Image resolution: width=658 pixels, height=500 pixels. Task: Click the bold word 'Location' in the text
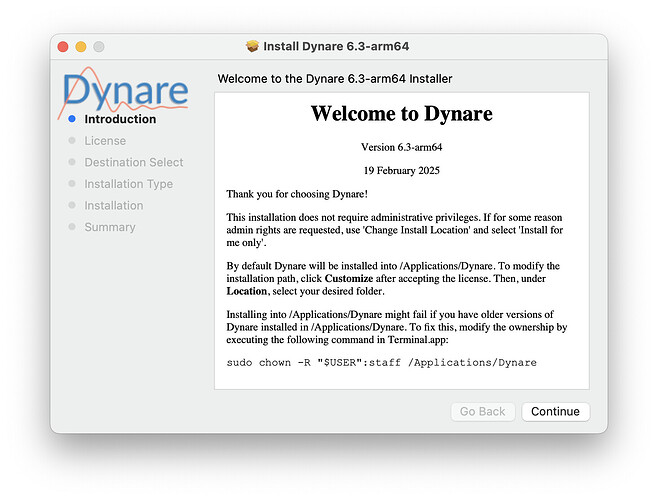click(x=247, y=291)
